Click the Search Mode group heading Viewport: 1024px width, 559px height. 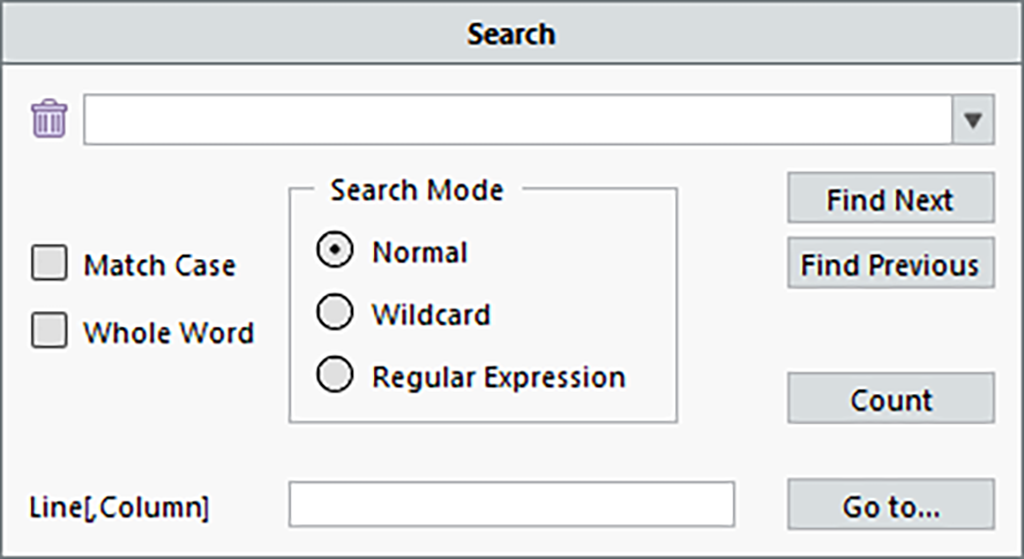pyautogui.click(x=417, y=189)
